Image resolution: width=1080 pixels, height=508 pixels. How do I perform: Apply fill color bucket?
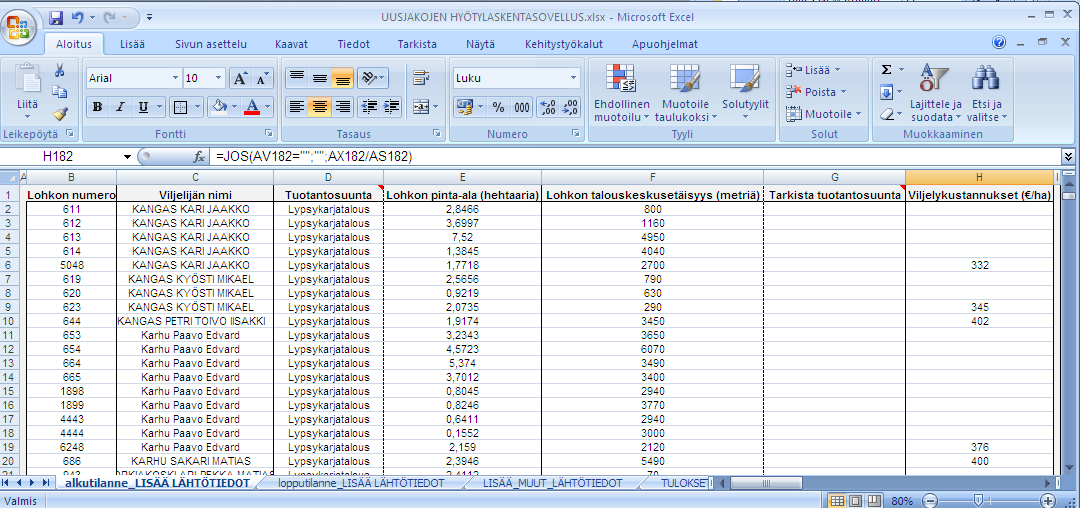click(219, 107)
